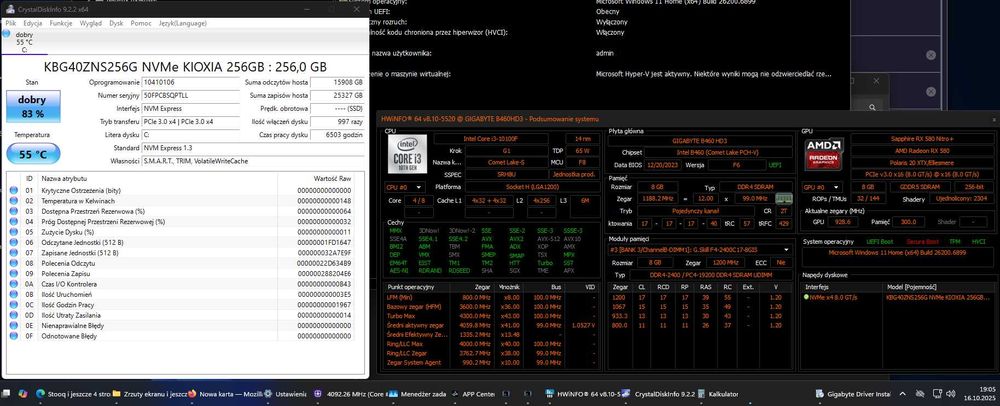Open the Firefox icon at taskbar start
Screen dimensions: 1000x406
[23, 394]
